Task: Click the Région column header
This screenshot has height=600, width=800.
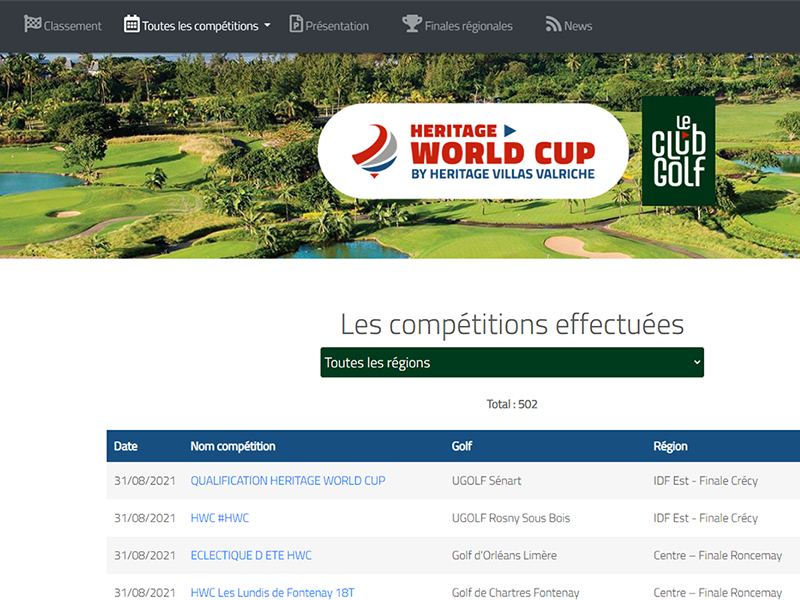Action: click(x=670, y=446)
